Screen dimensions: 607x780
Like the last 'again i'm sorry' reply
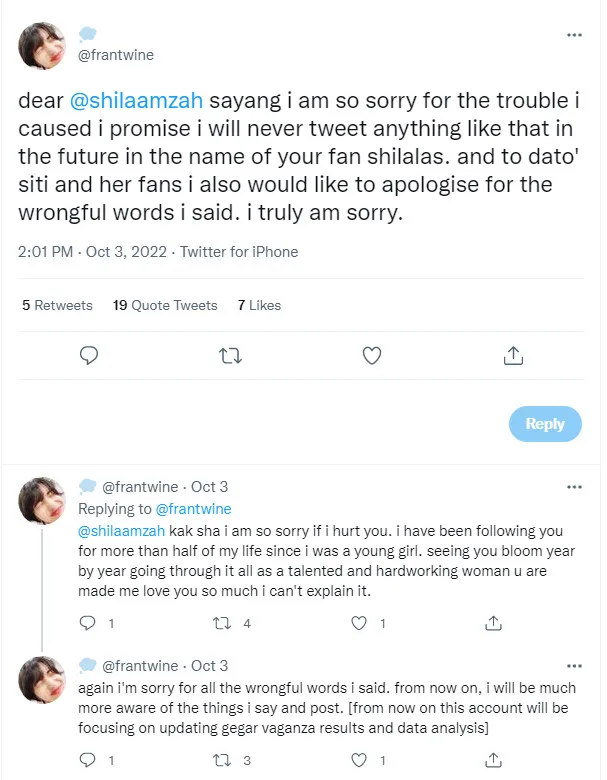[358, 759]
